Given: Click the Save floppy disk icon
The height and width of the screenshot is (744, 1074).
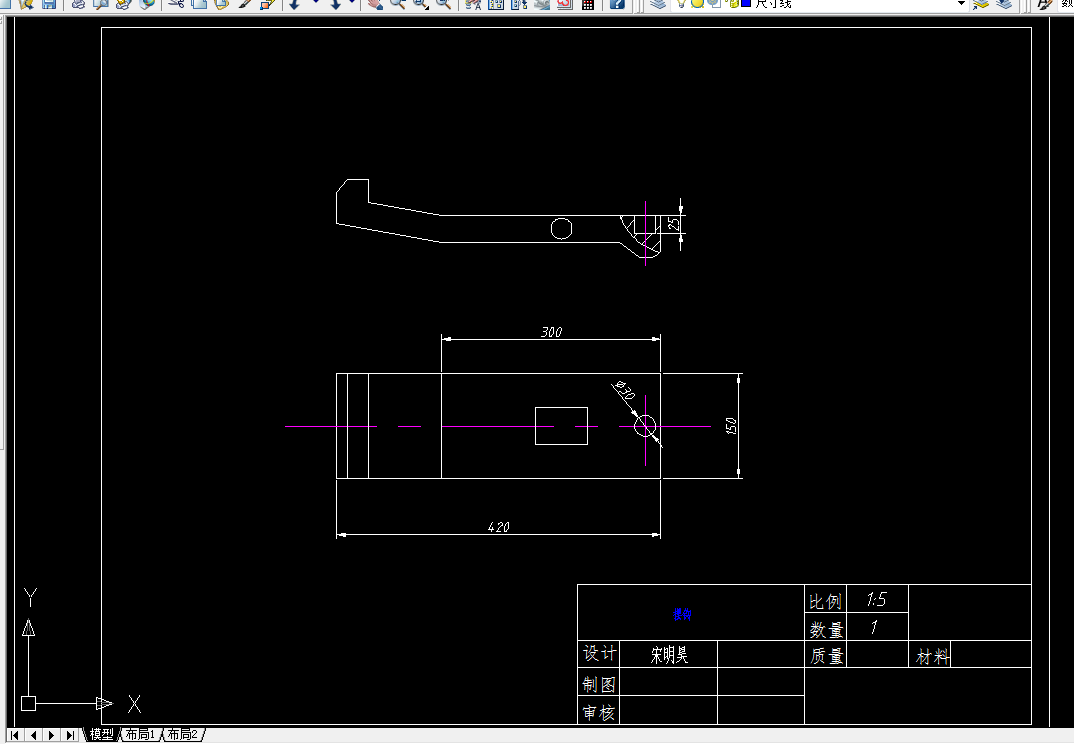Looking at the screenshot, I should click(49, 3).
